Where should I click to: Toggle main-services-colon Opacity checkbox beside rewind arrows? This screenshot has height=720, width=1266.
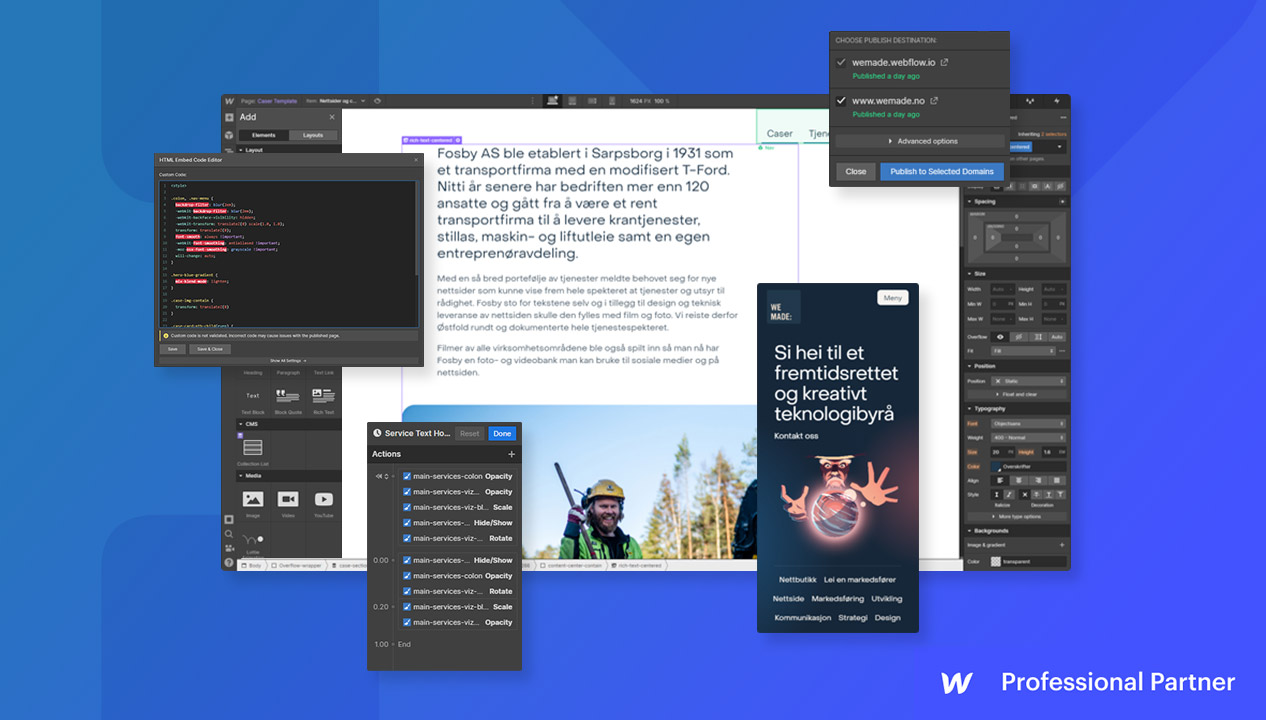(407, 476)
